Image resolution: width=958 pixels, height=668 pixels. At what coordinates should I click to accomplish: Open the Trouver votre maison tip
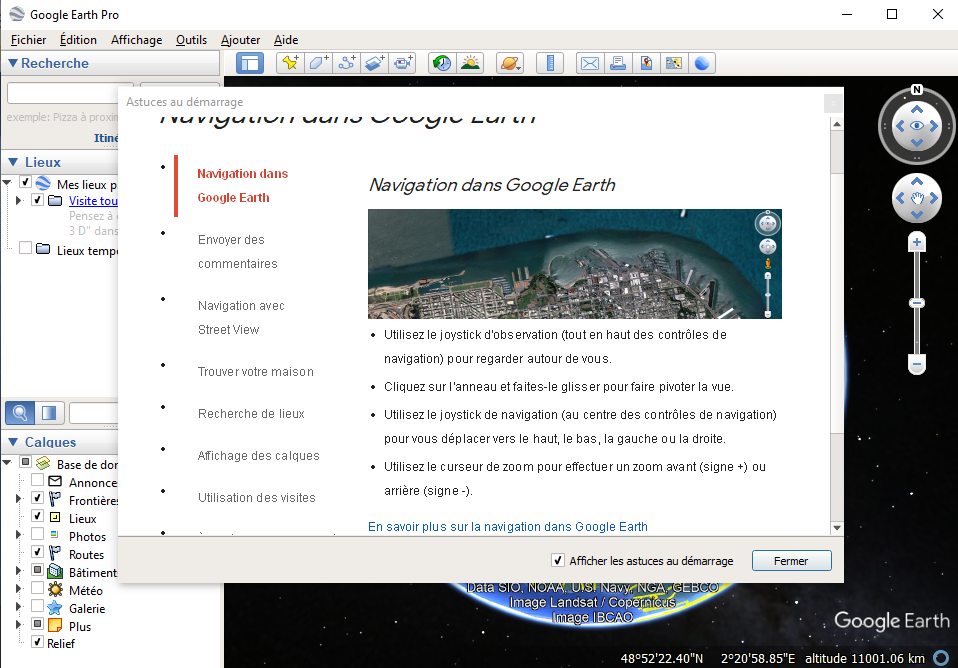(x=255, y=372)
